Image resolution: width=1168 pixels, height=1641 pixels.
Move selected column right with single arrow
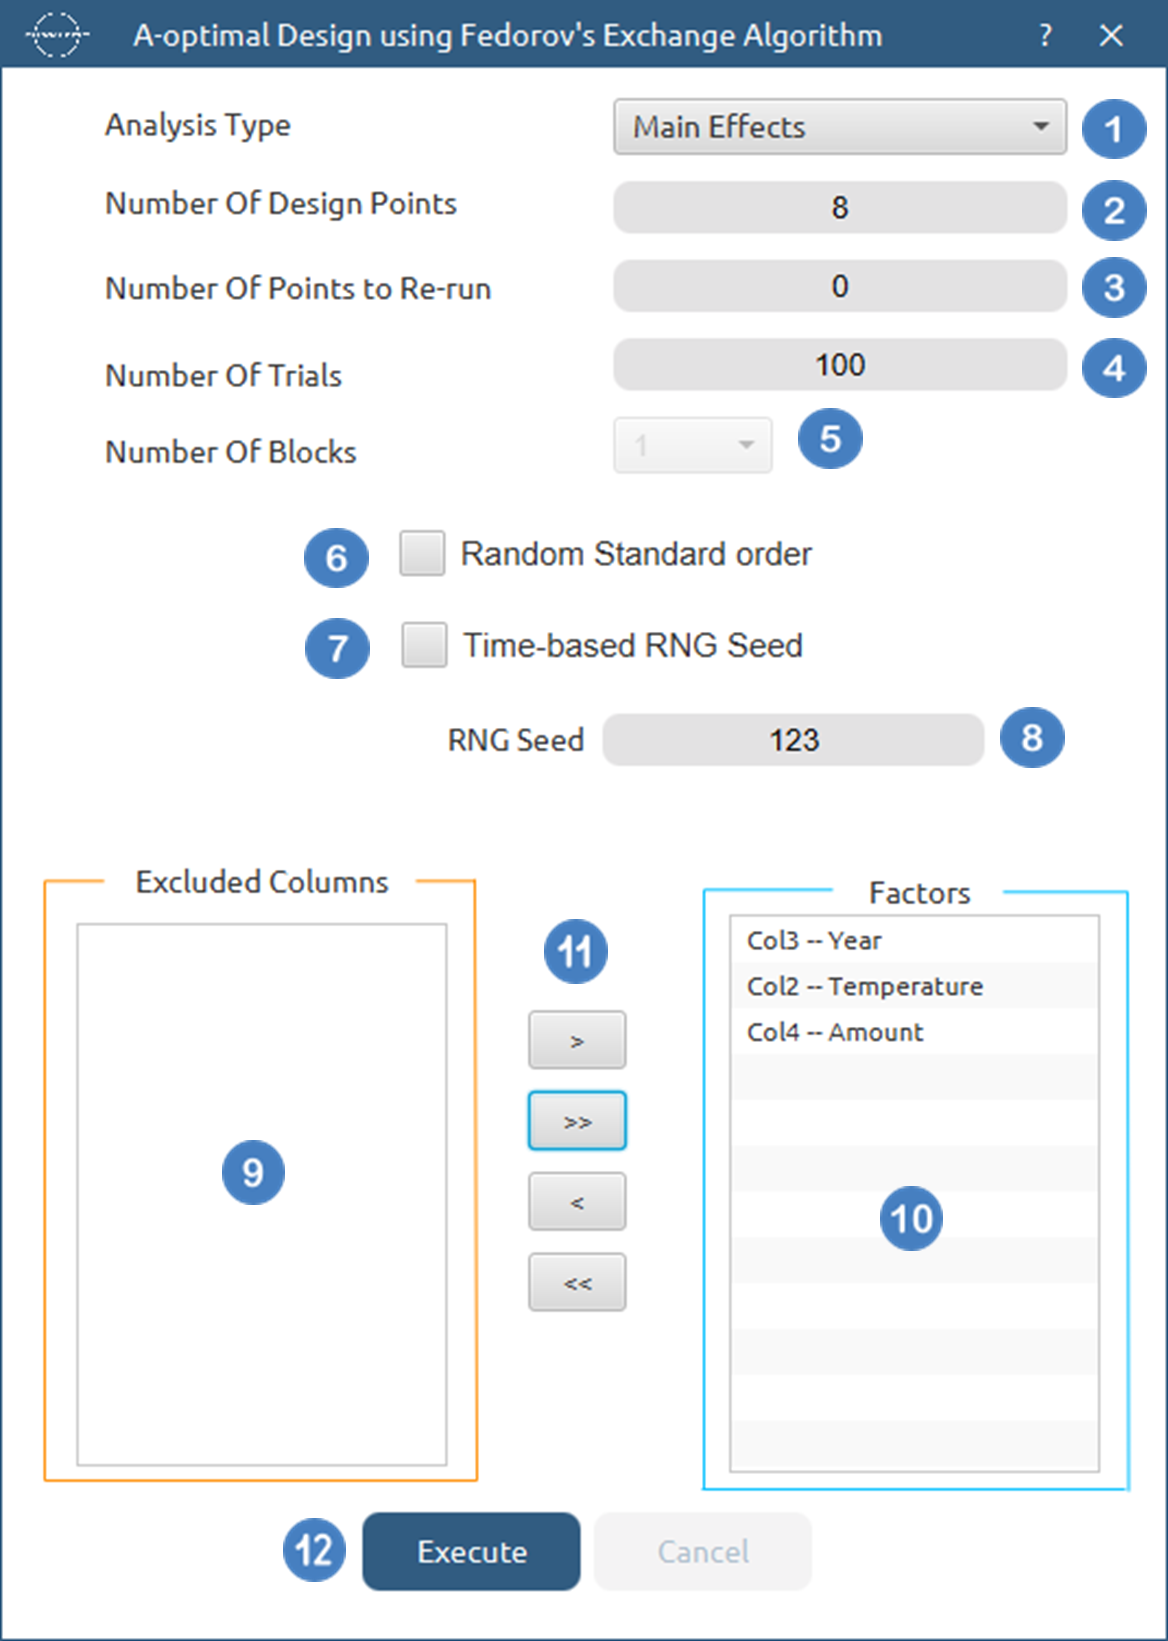click(x=577, y=1040)
